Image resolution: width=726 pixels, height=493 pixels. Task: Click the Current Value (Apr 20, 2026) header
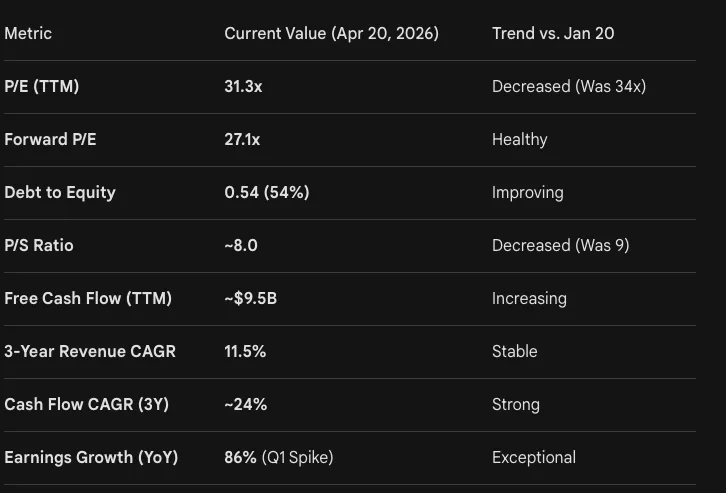pyautogui.click(x=331, y=34)
